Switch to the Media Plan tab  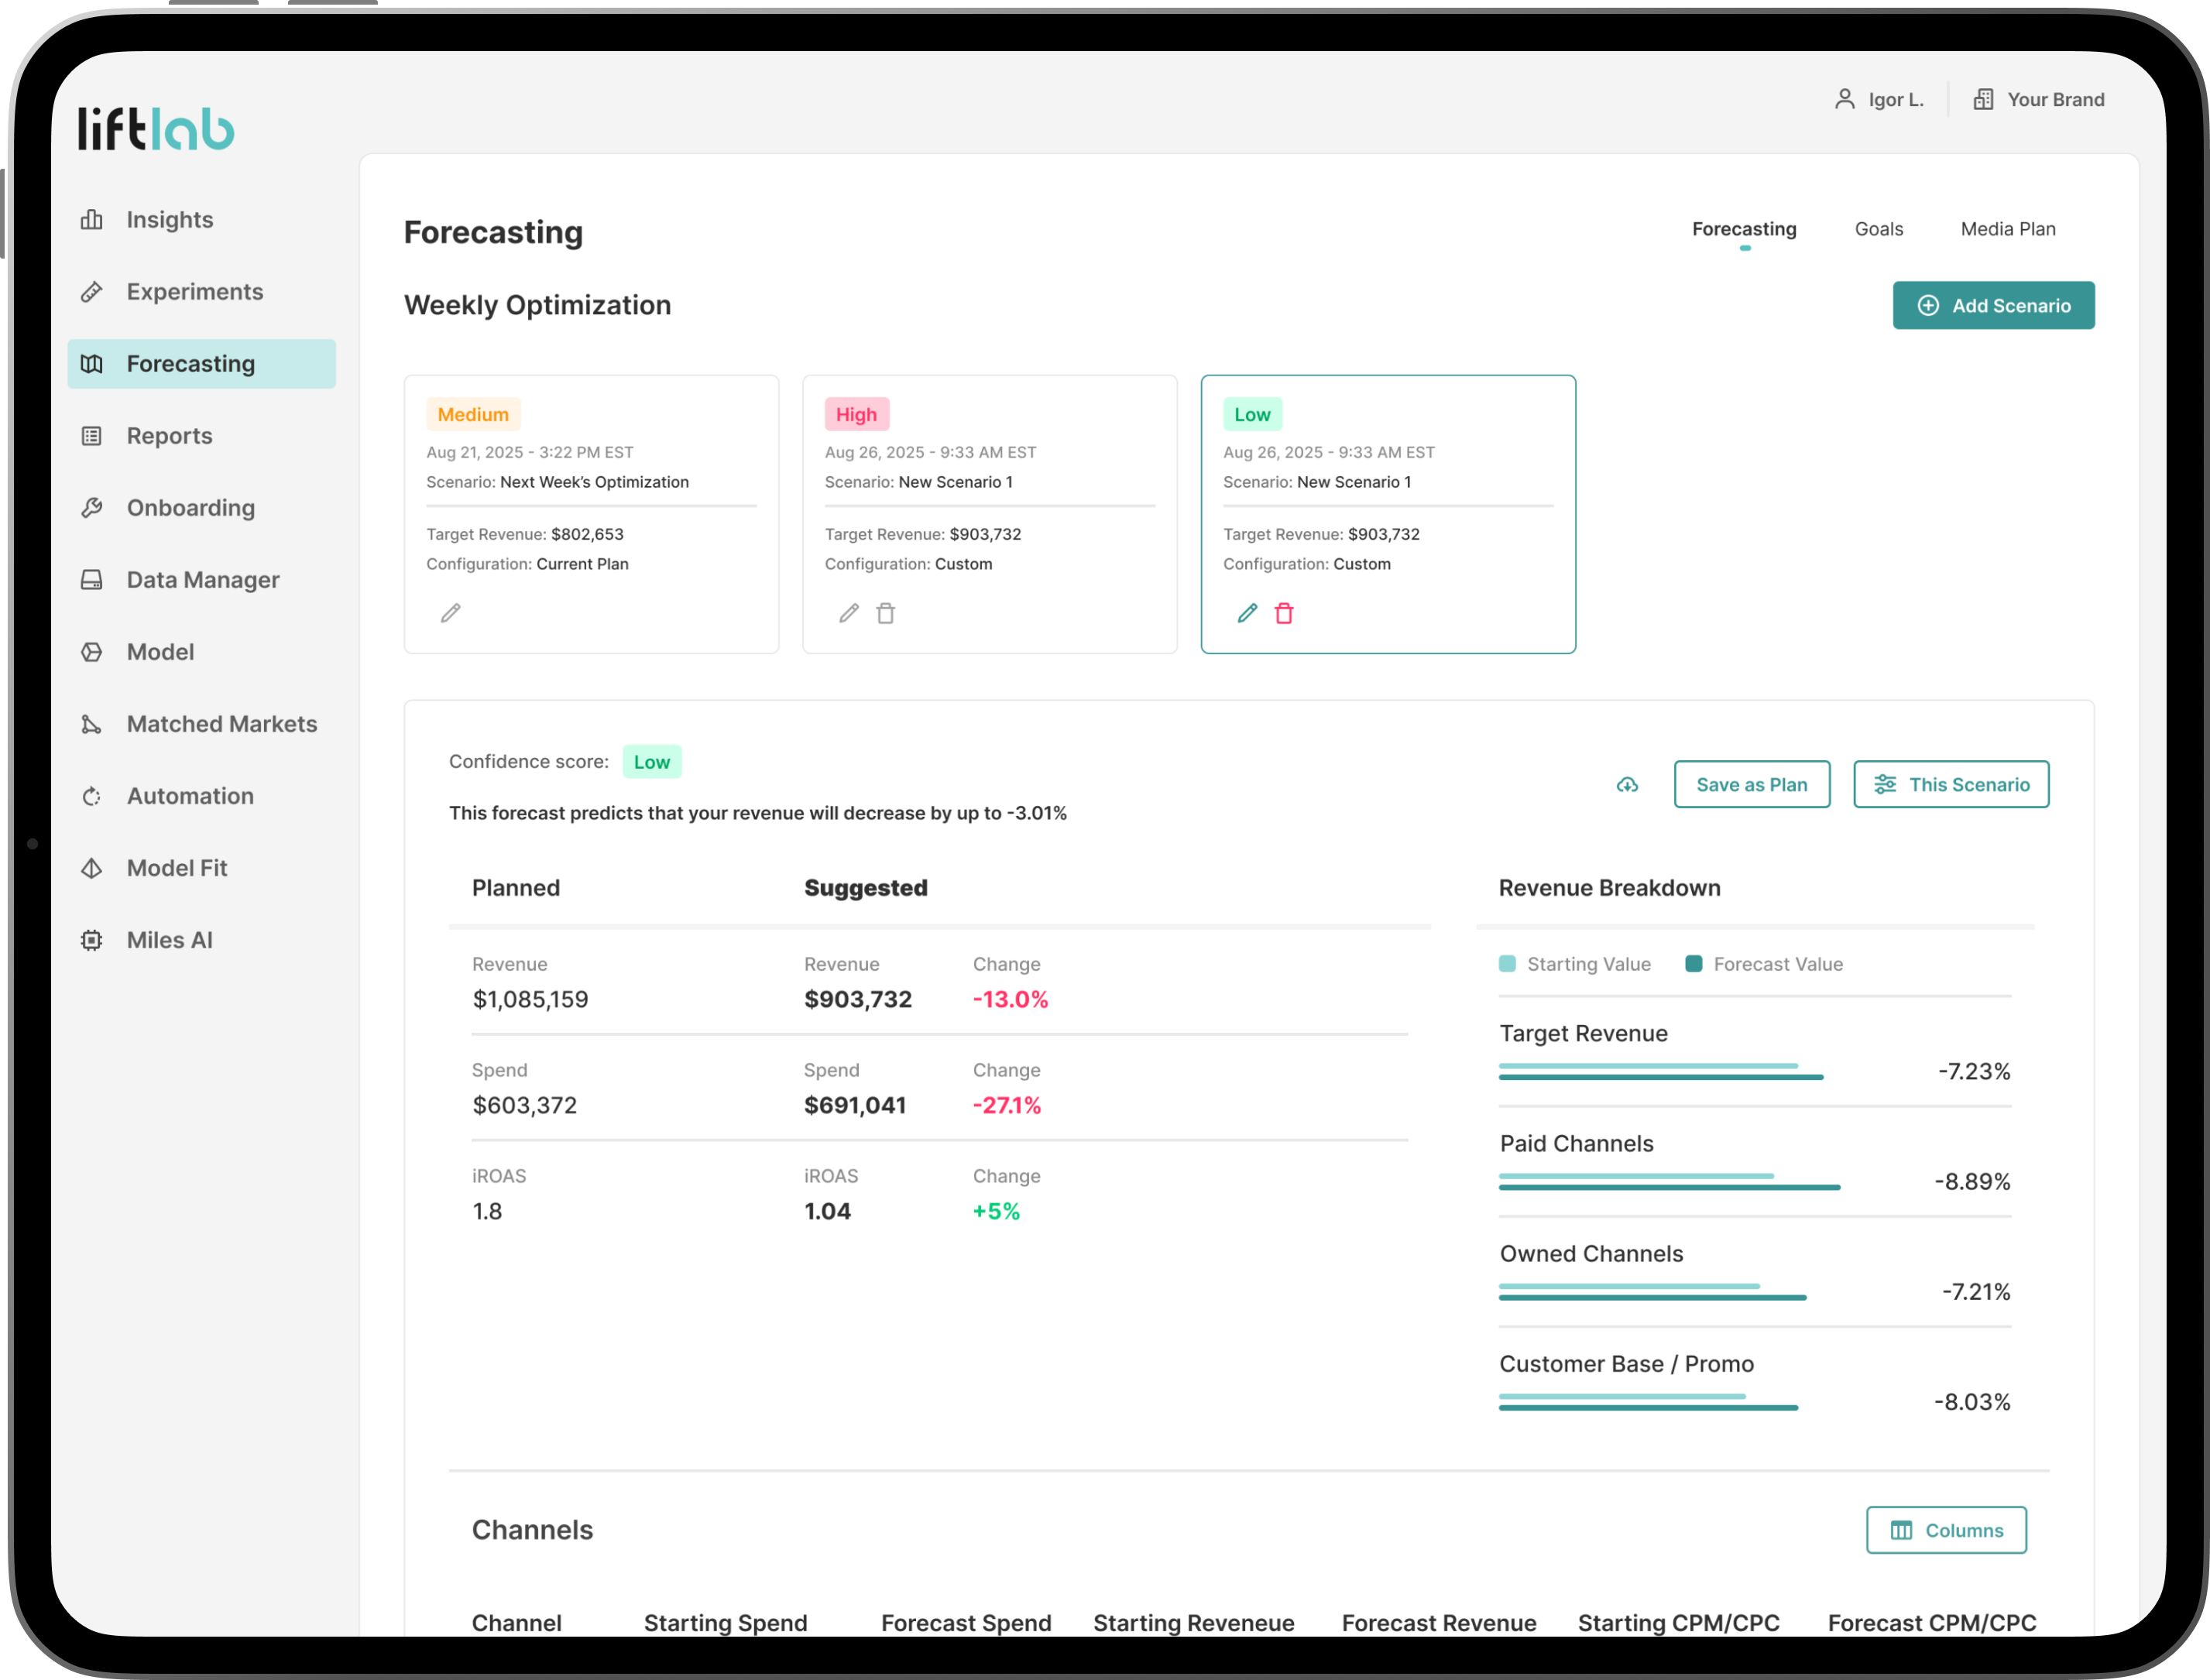click(x=2007, y=229)
